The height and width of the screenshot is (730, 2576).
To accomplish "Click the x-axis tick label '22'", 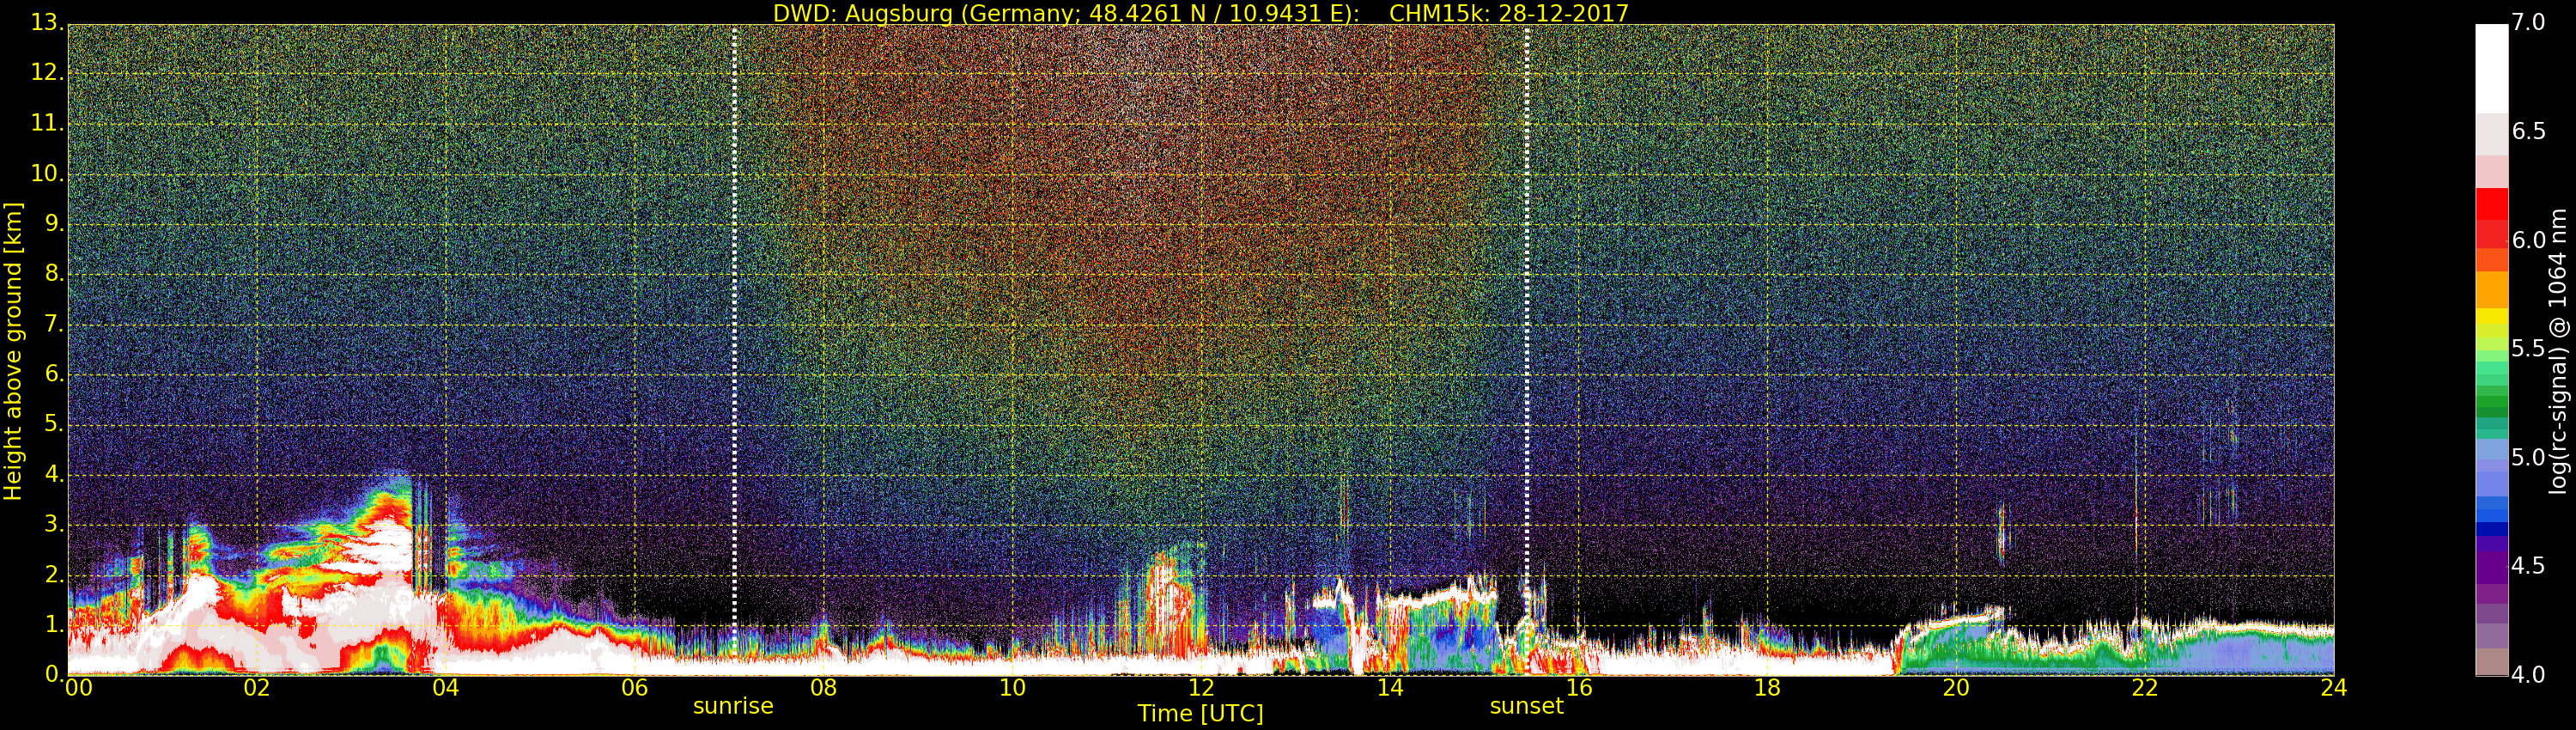I will 2145,688.
